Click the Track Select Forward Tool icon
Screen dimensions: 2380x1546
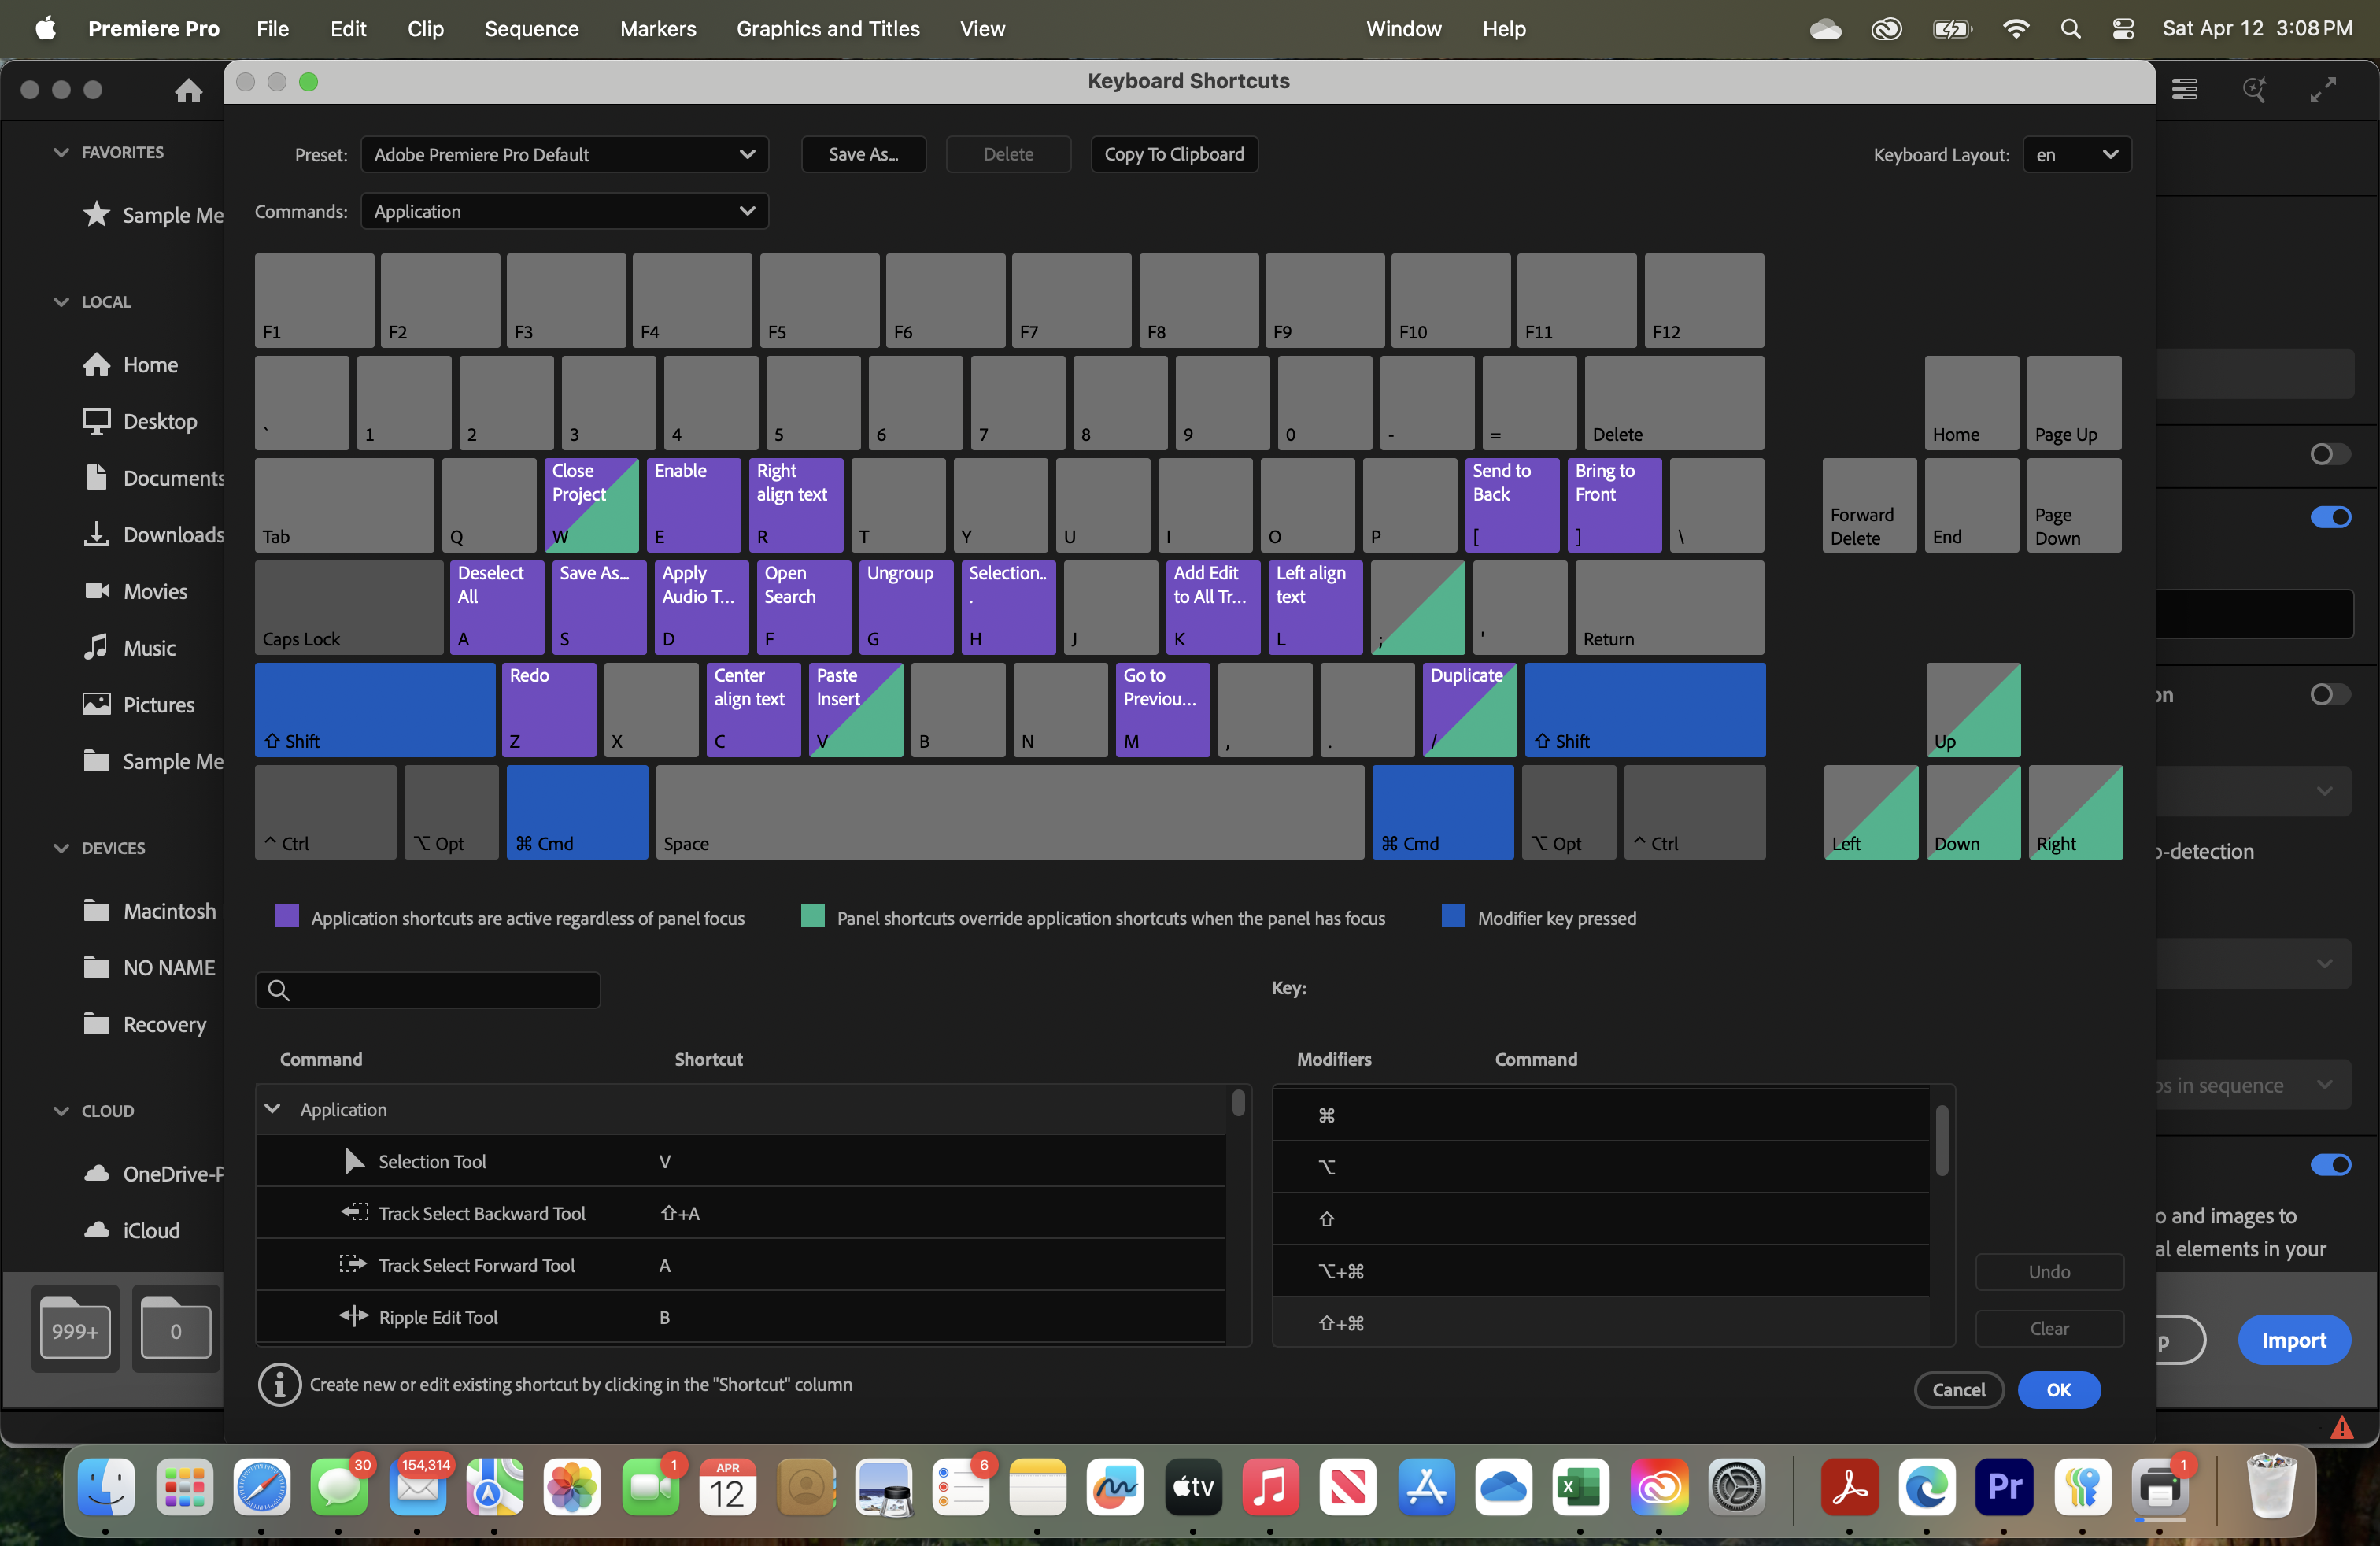(353, 1264)
